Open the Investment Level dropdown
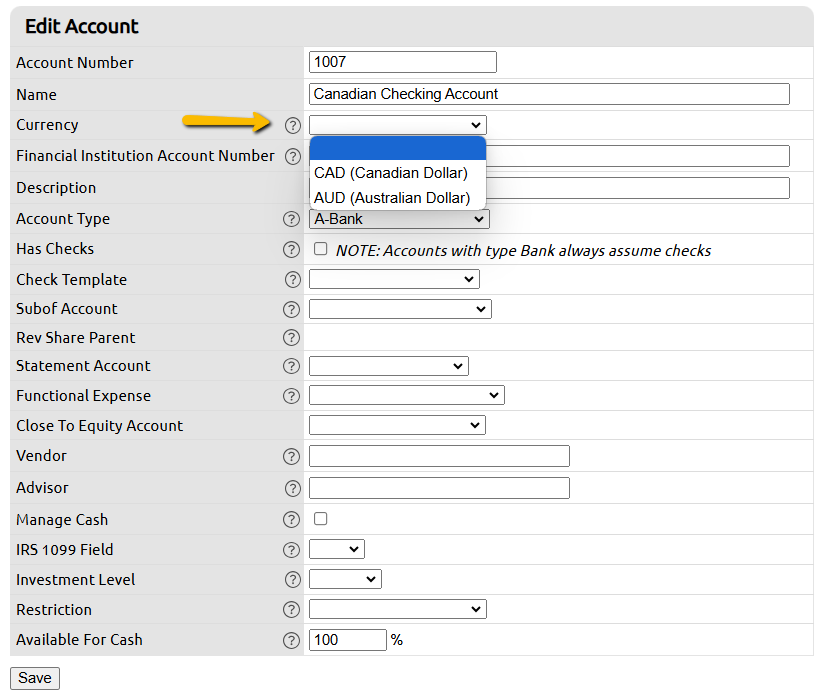 coord(345,579)
